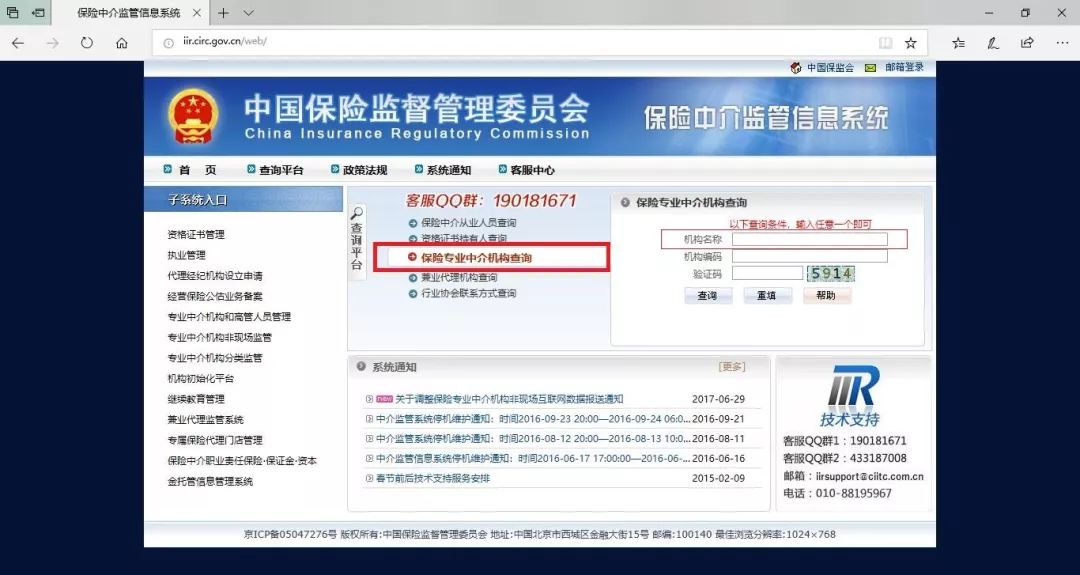Click the 机构名称 input field
The height and width of the screenshot is (575, 1080).
(x=809, y=240)
